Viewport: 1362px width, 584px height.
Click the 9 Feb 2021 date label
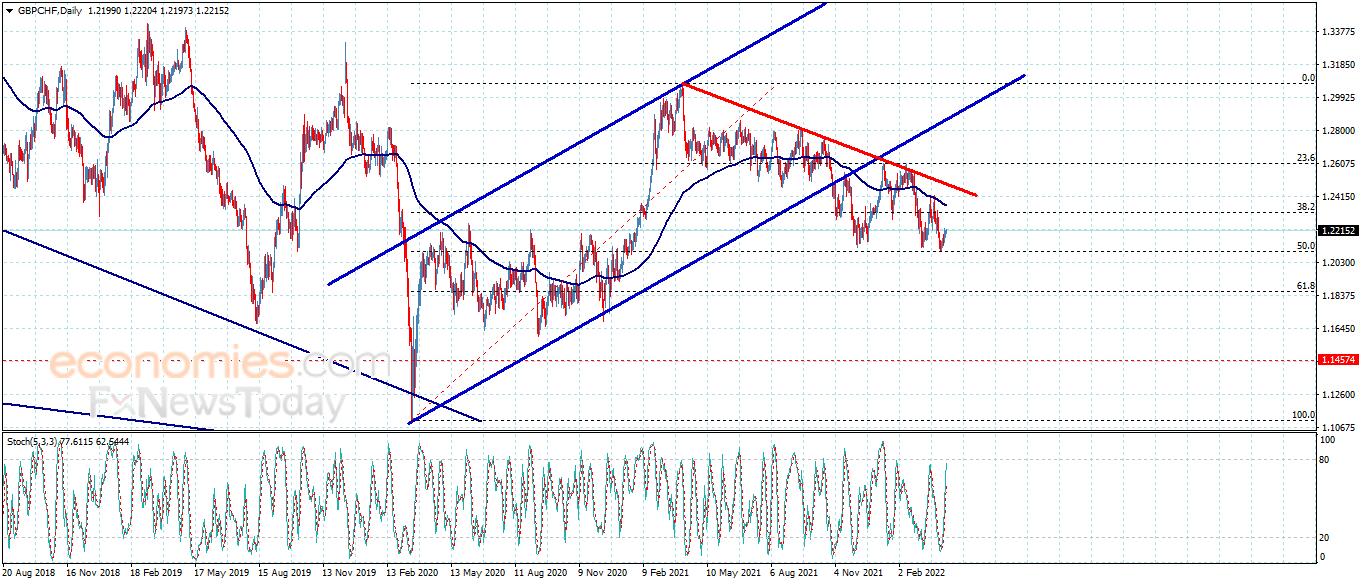(x=666, y=573)
